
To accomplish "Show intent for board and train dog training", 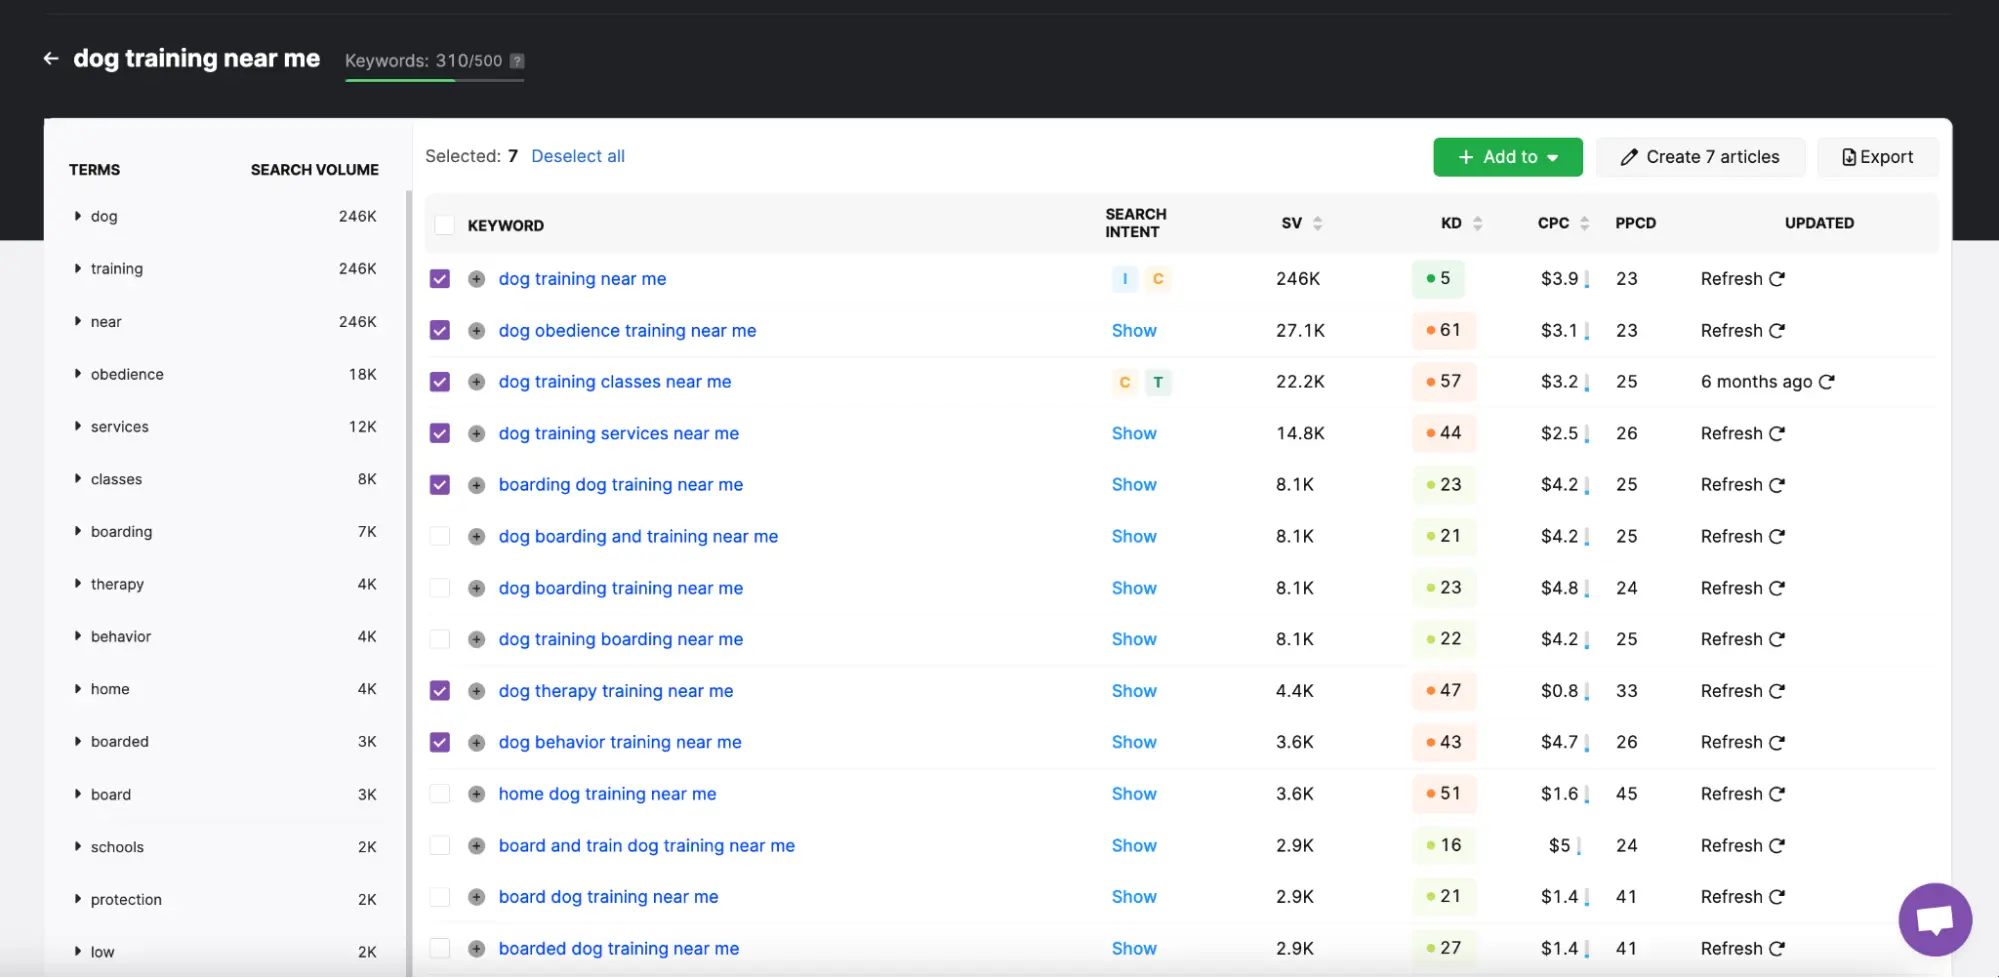I will click(1134, 846).
